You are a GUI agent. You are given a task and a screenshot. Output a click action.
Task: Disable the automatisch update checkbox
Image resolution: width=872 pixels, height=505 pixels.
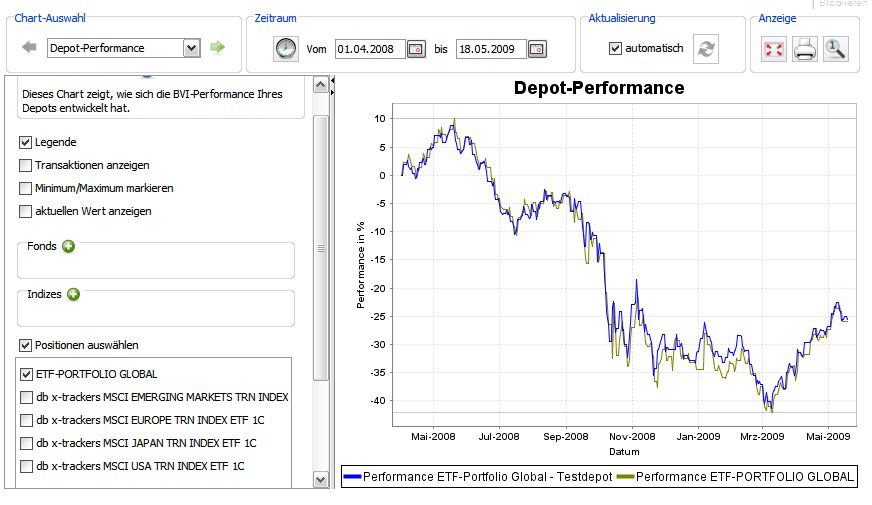click(615, 48)
